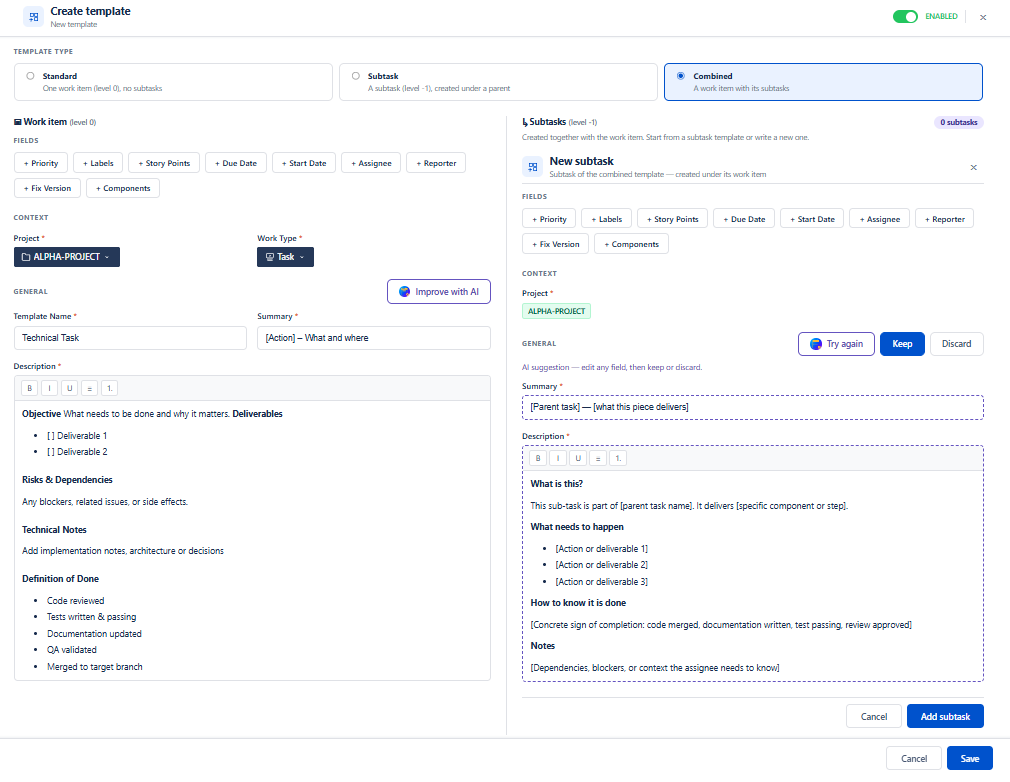Click Improve with AI button
The image size is (1010, 782).
pyautogui.click(x=439, y=292)
